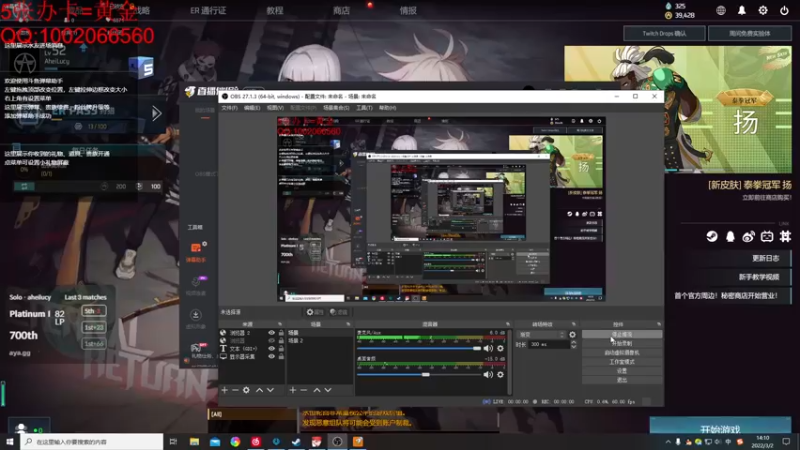Open OBS Studio icon in the taskbar

coord(337,442)
